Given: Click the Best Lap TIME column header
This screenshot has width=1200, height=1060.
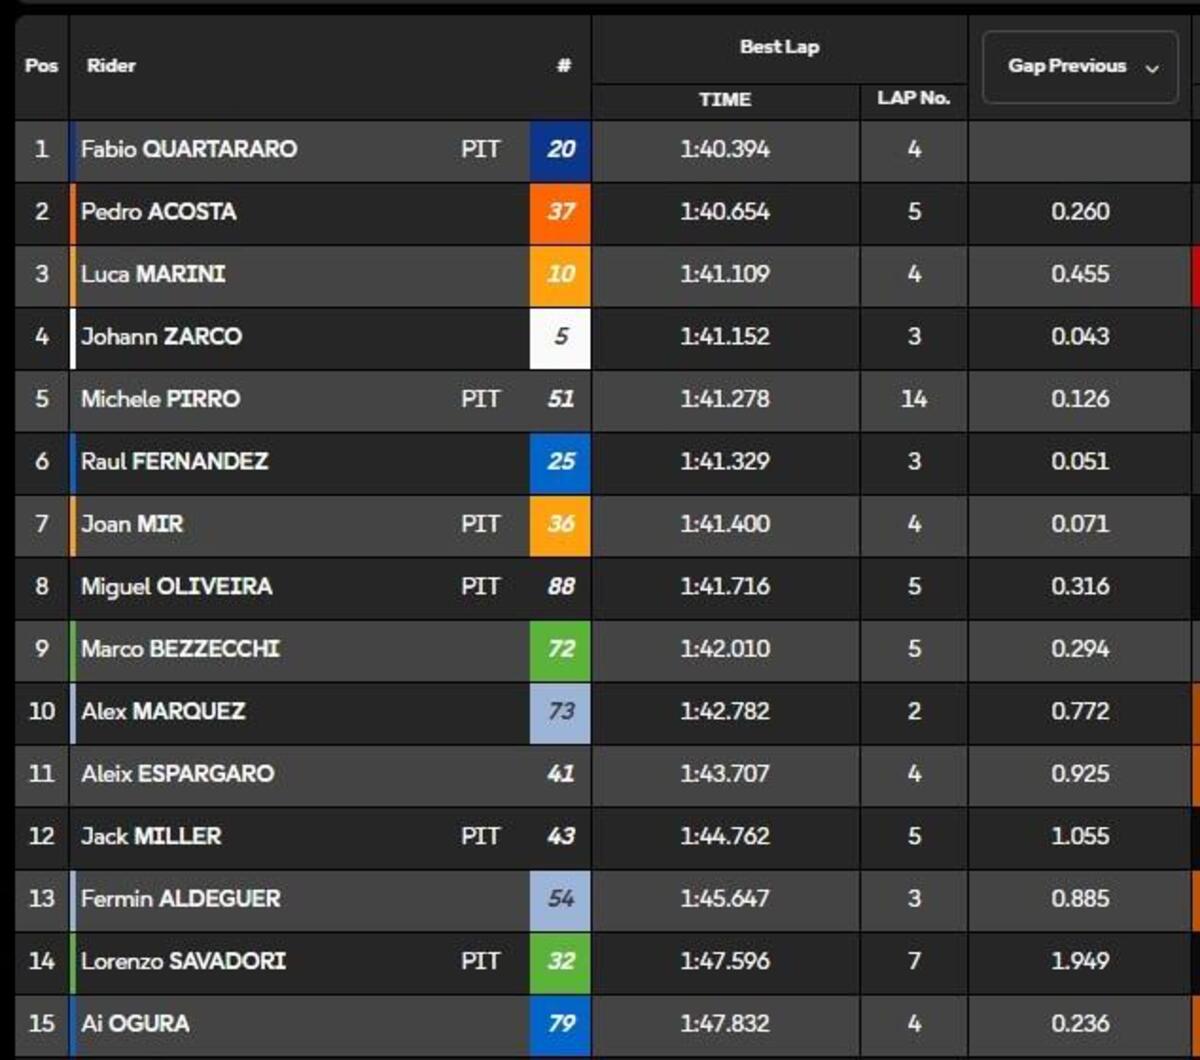Looking at the screenshot, I should [x=725, y=100].
